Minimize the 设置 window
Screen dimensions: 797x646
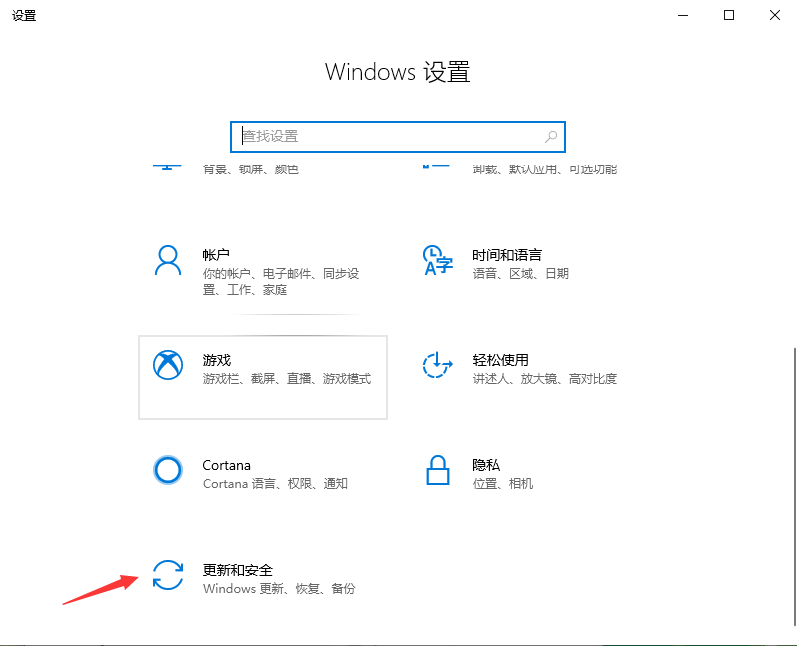(683, 15)
